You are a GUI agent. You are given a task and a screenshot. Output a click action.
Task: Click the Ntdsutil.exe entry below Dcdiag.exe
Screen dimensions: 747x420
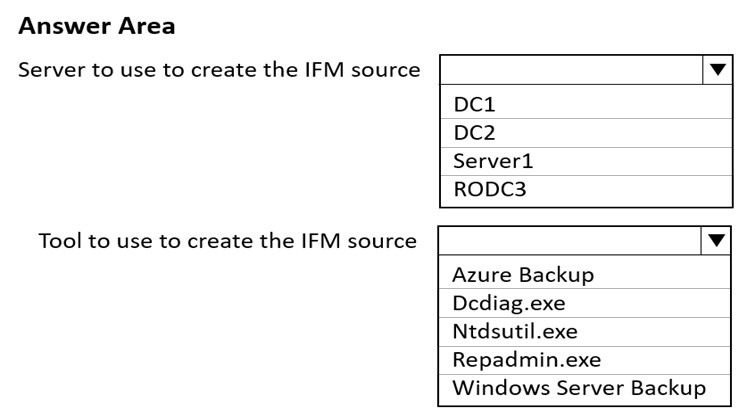pos(584,332)
